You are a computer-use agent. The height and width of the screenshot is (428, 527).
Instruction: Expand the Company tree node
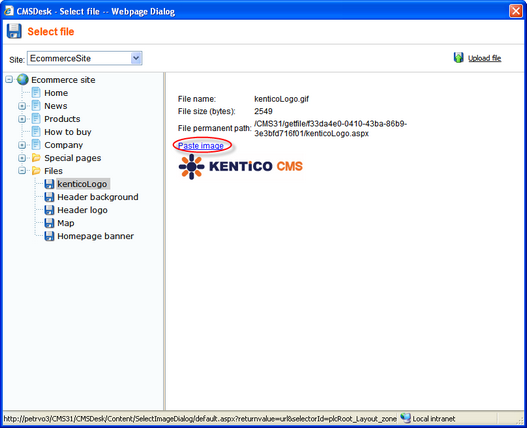click(x=22, y=145)
